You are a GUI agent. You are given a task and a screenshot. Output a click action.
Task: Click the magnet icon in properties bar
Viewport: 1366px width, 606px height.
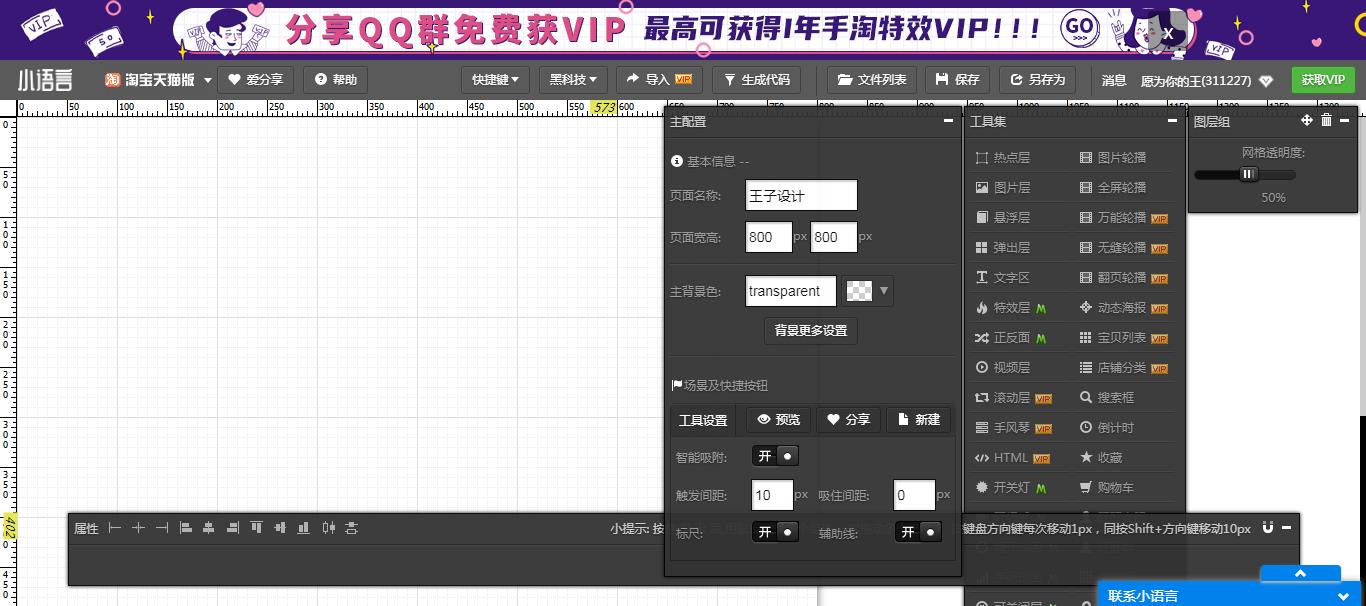pyautogui.click(x=1268, y=527)
